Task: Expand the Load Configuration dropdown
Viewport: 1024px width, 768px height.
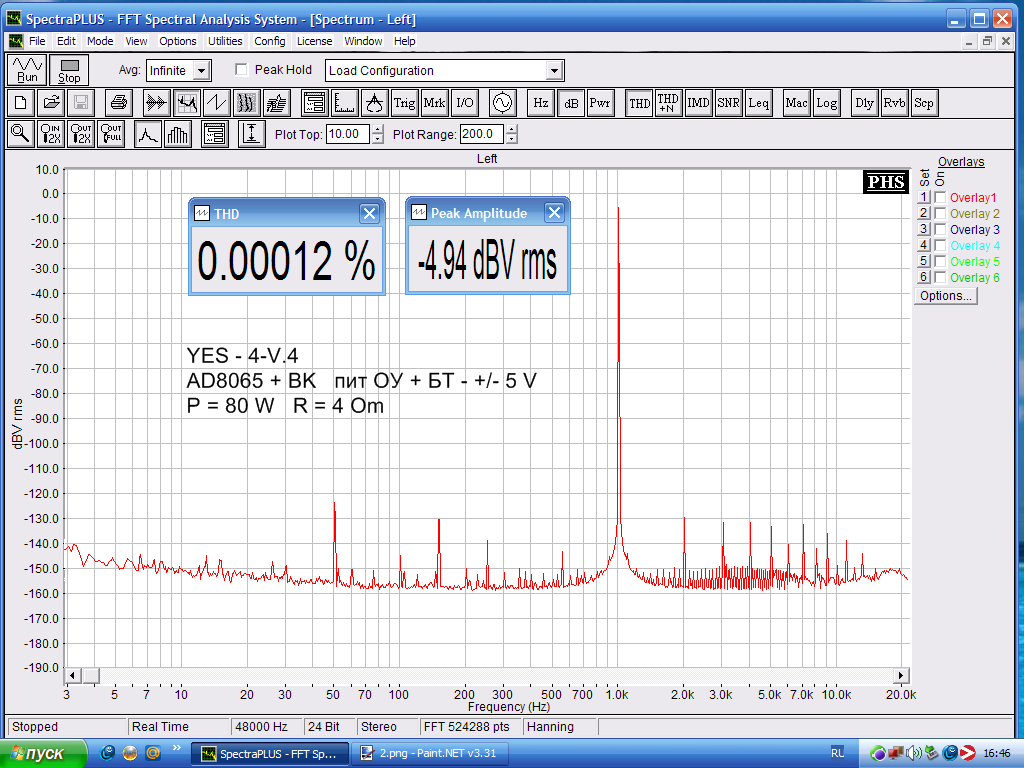Action: pyautogui.click(x=555, y=71)
